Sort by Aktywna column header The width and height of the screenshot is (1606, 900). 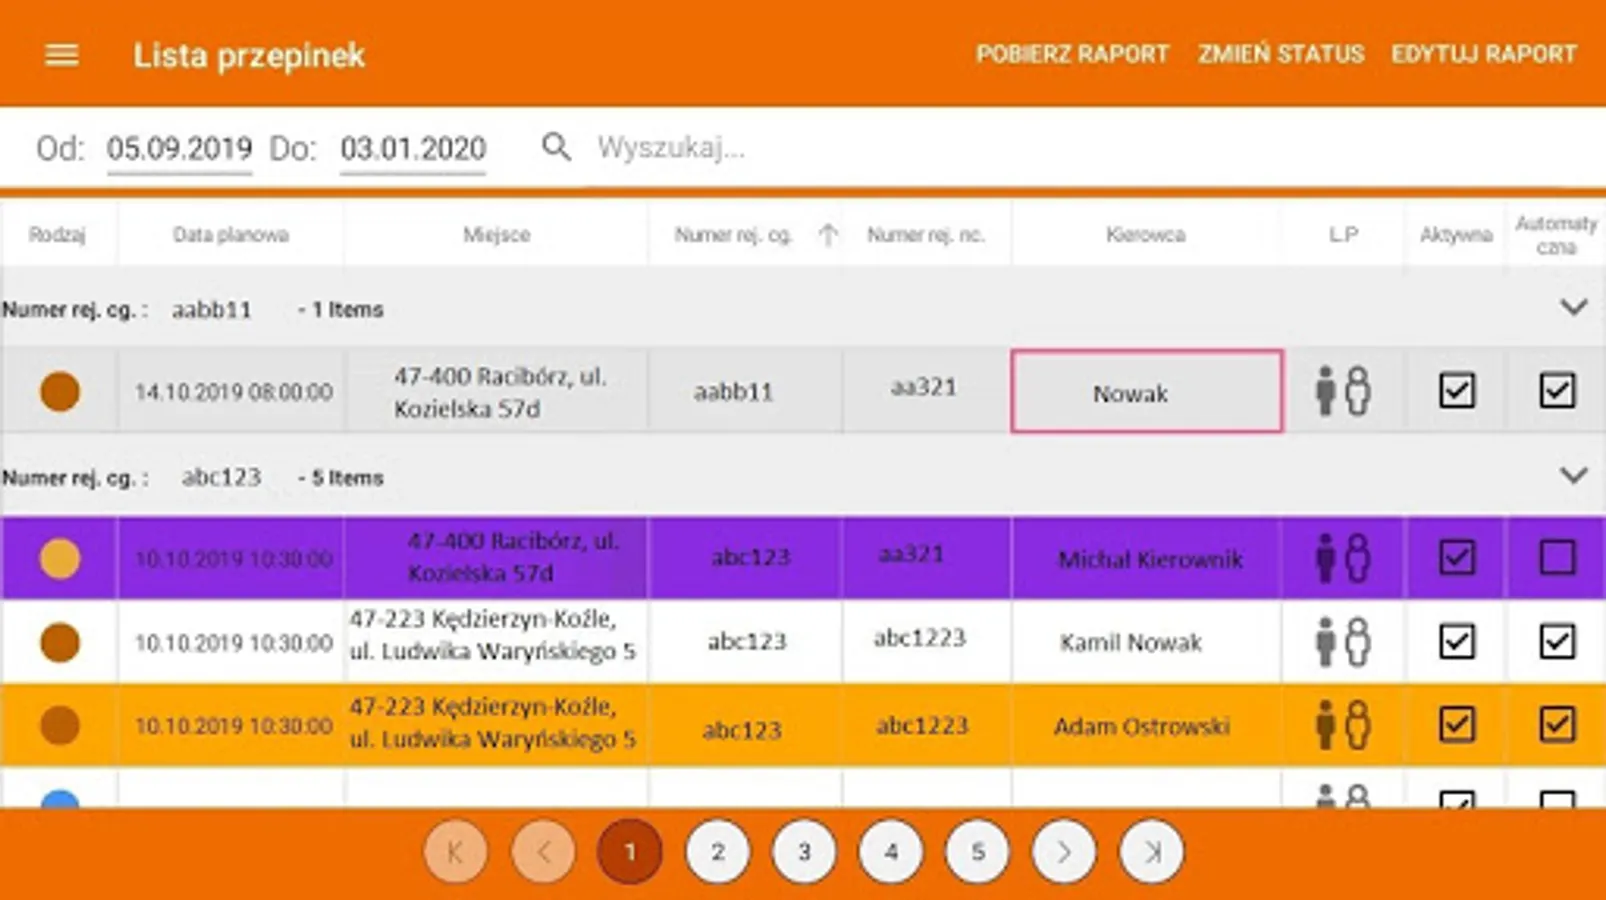point(1456,235)
